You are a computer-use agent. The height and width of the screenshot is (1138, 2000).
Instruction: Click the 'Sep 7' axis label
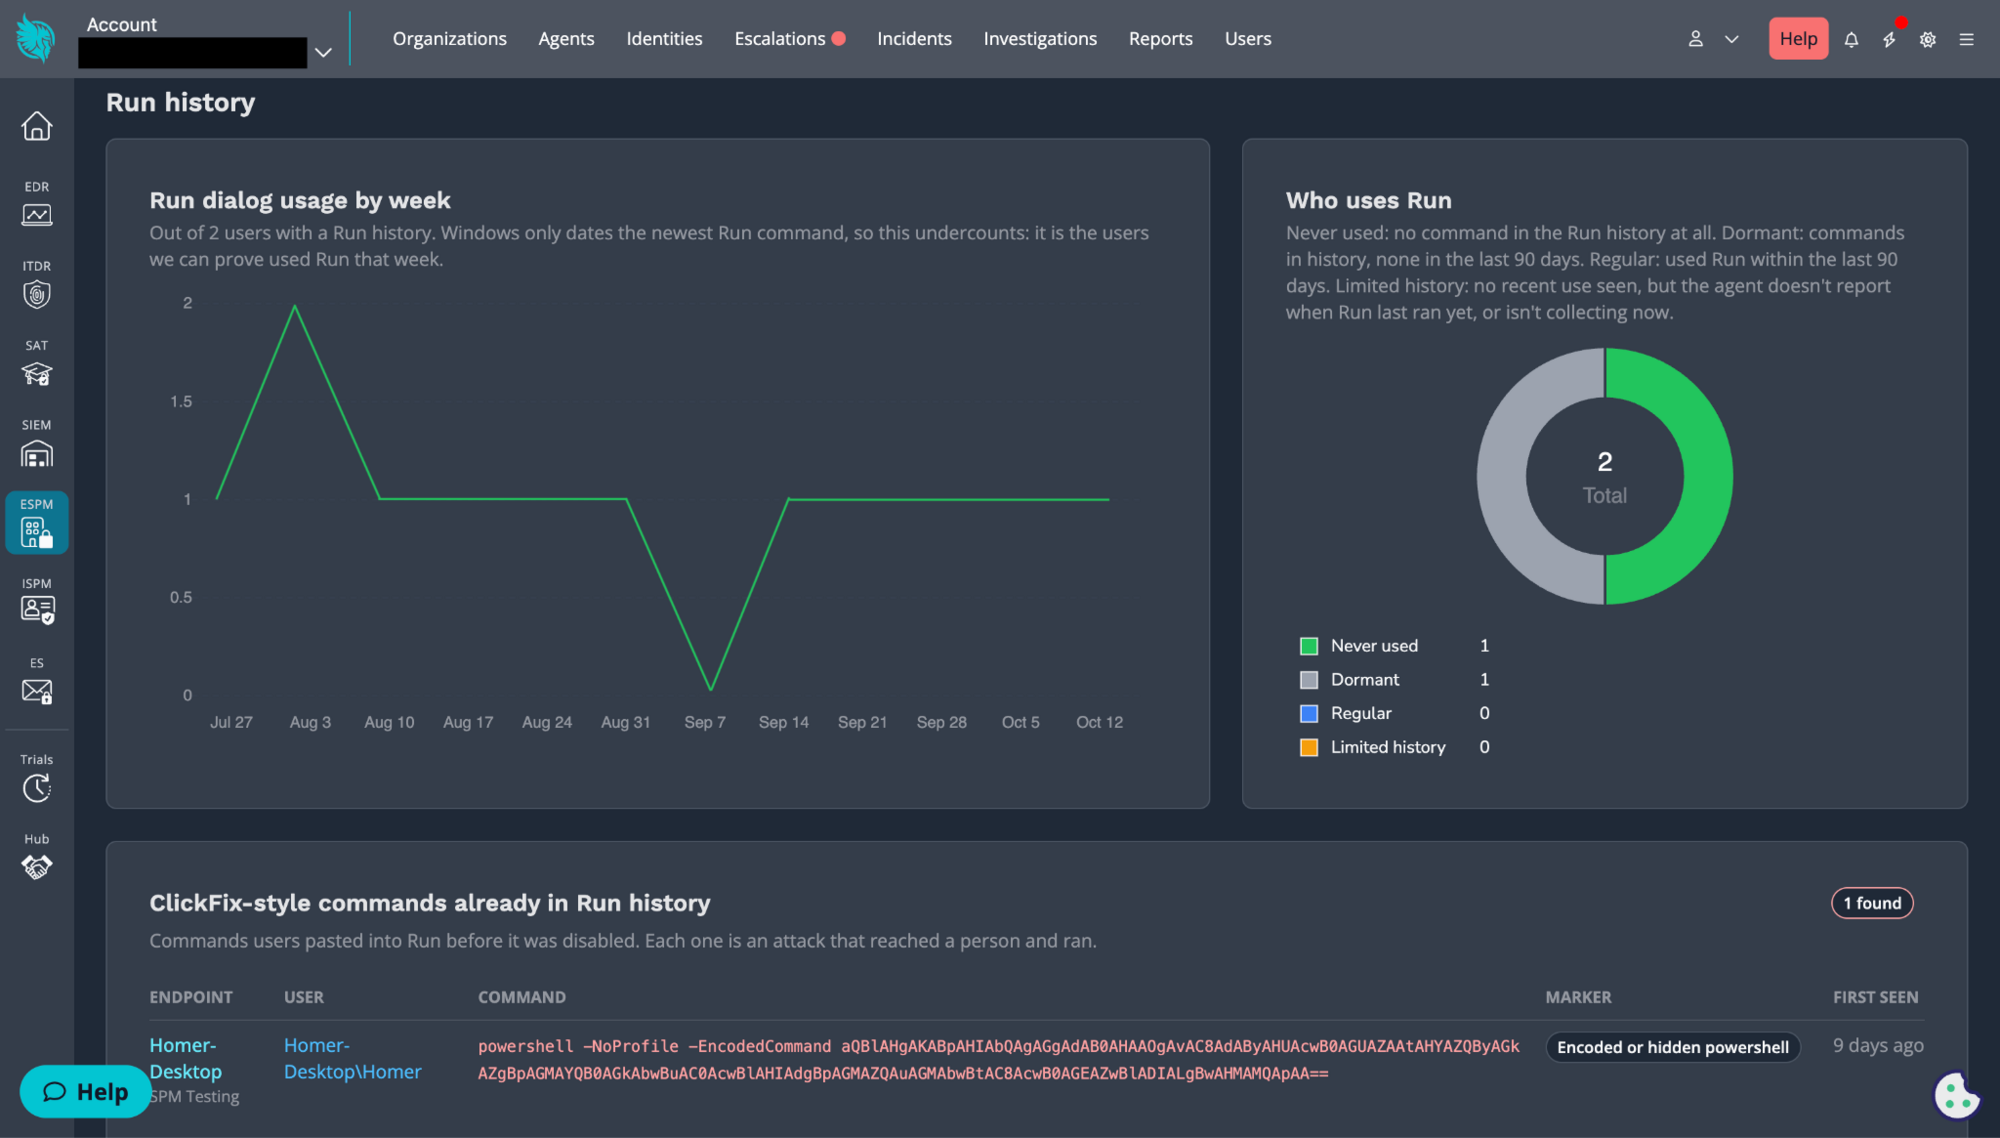tap(705, 722)
